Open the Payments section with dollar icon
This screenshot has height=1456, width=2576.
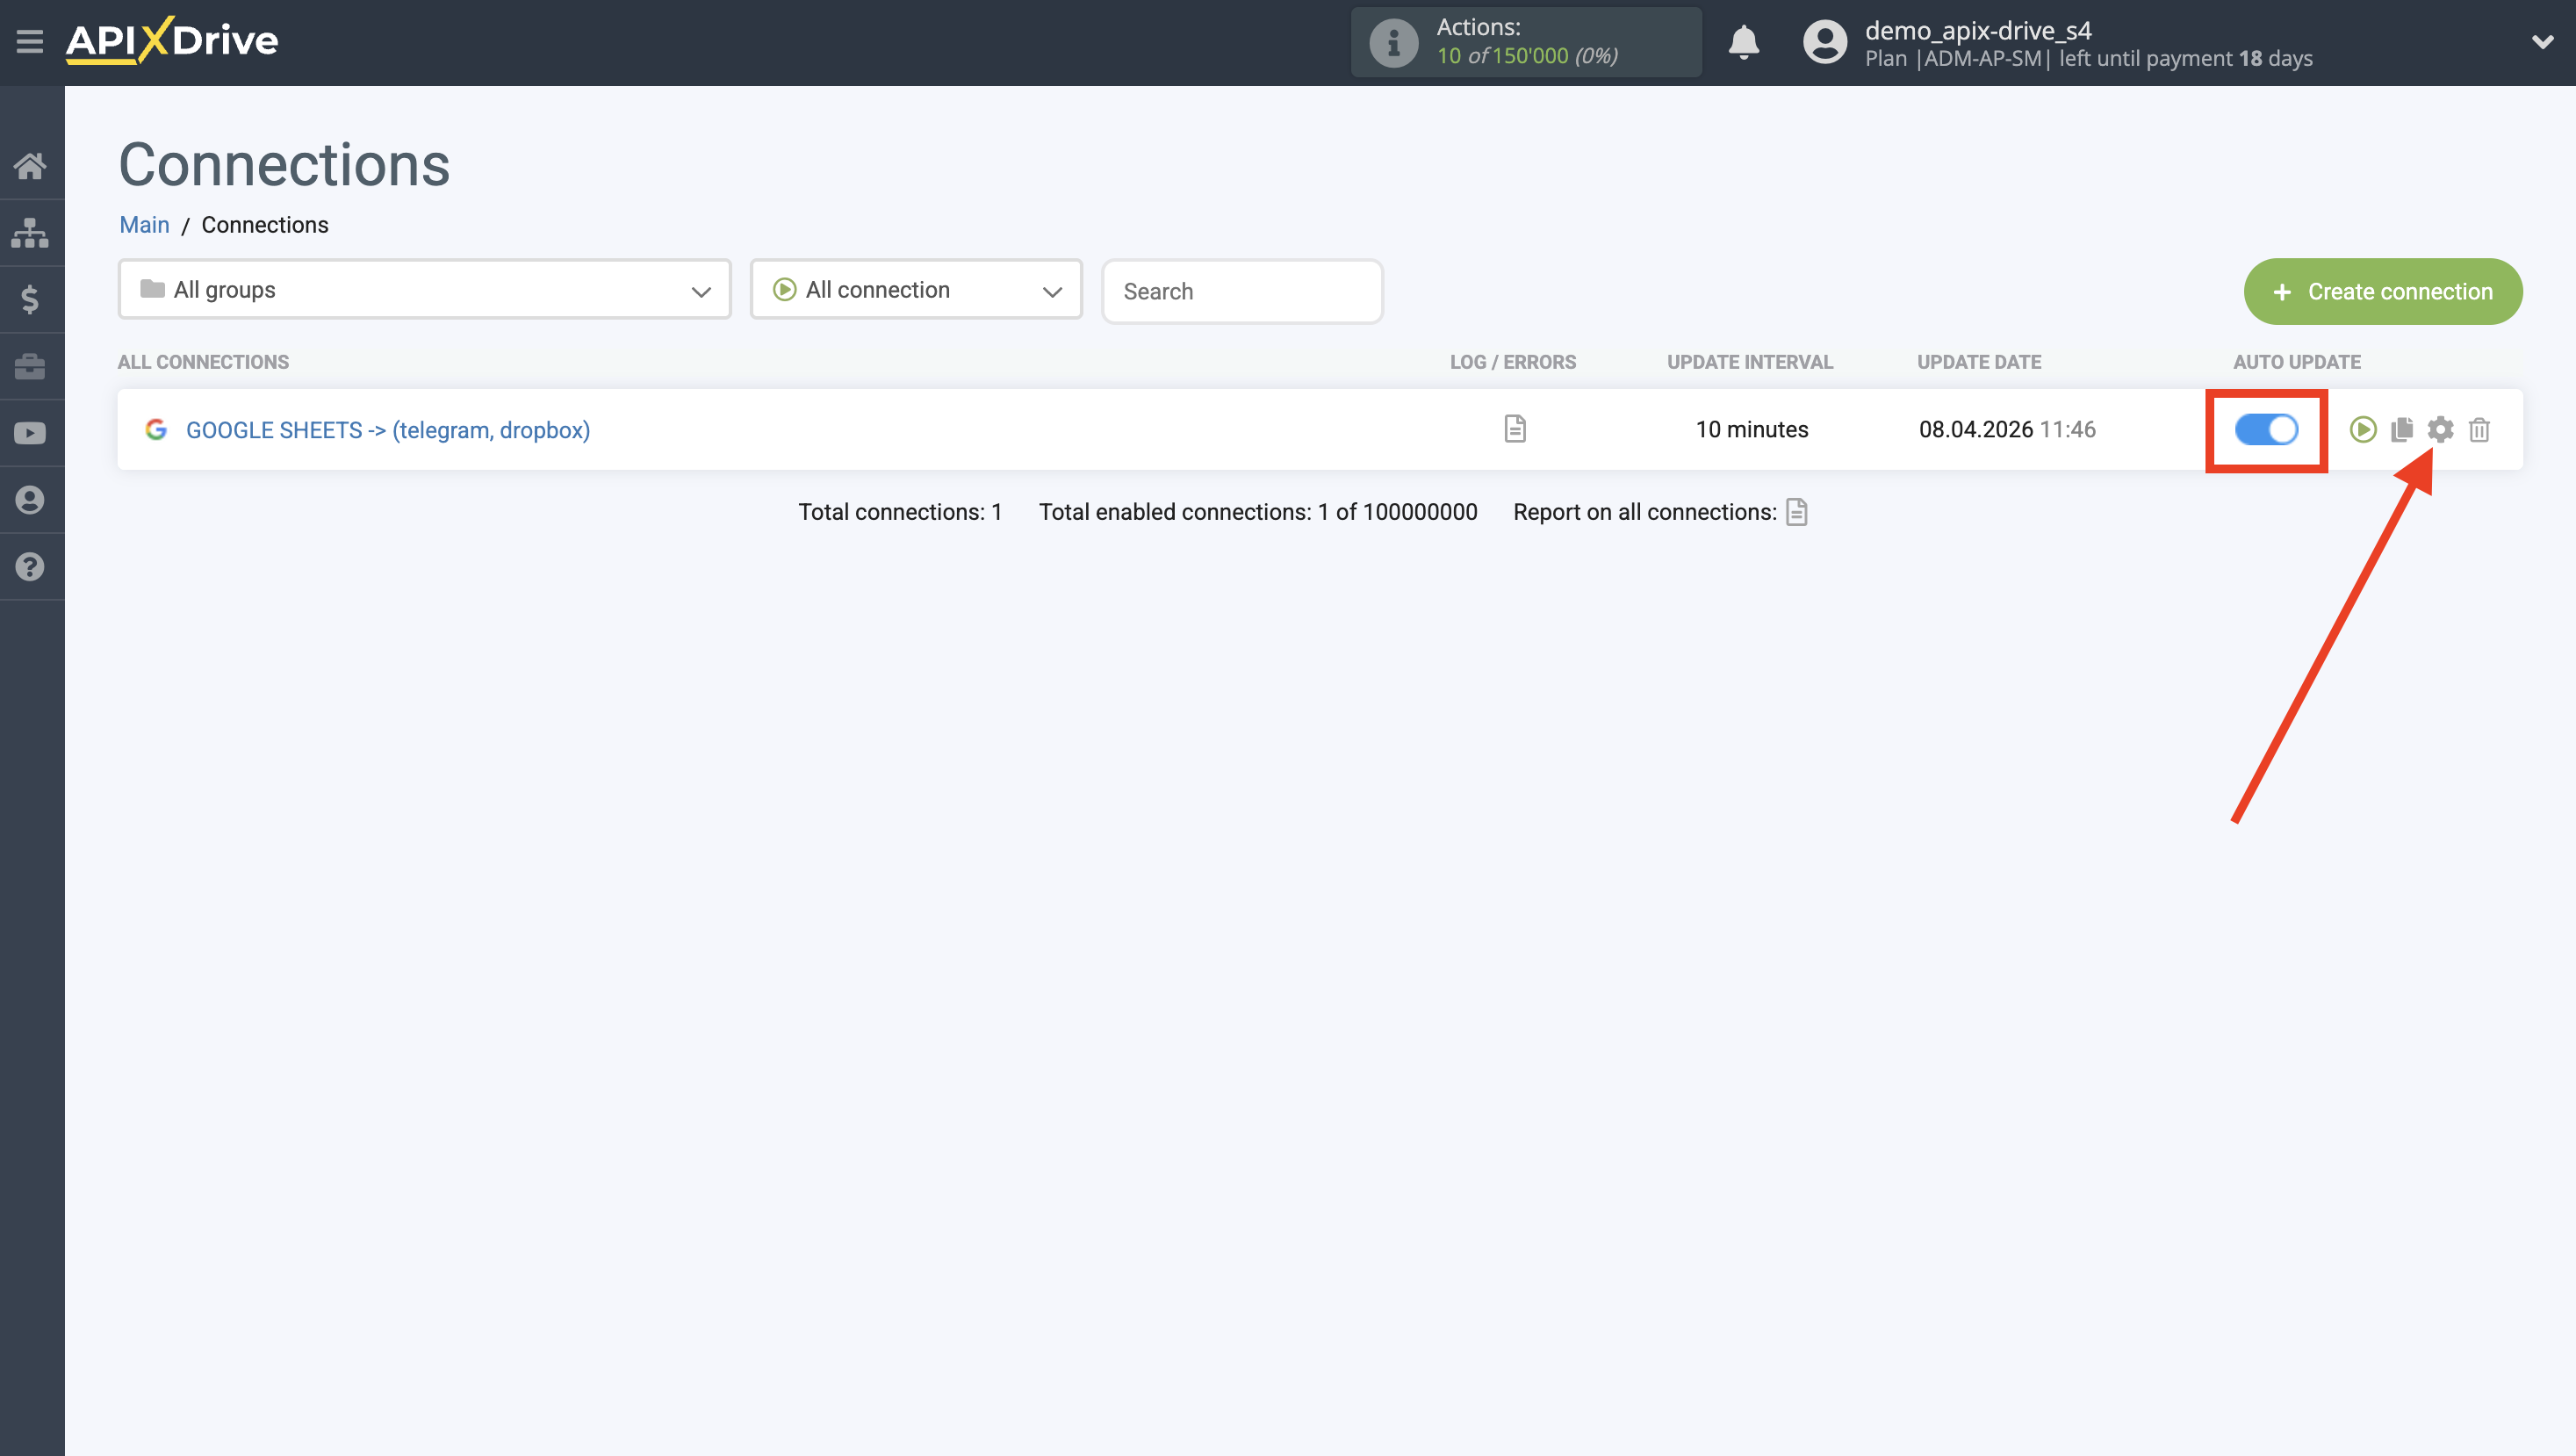click(x=30, y=299)
